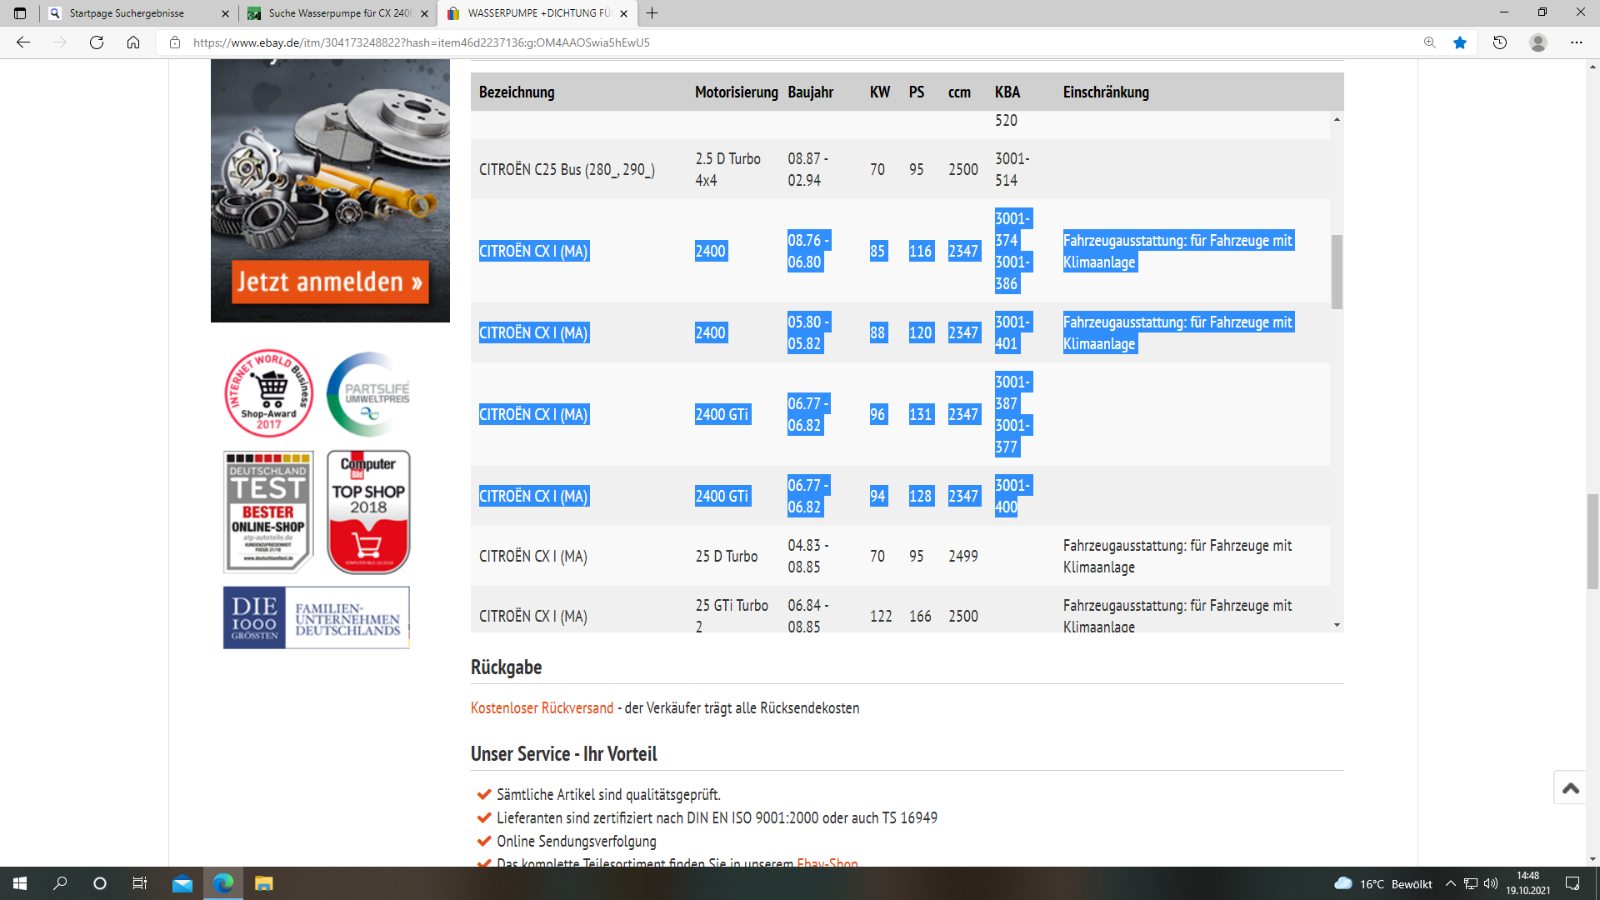Screen dimensions: 1600x900
Task: Open the Deutschland Test Bester Online-Shop badge
Action: point(268,511)
